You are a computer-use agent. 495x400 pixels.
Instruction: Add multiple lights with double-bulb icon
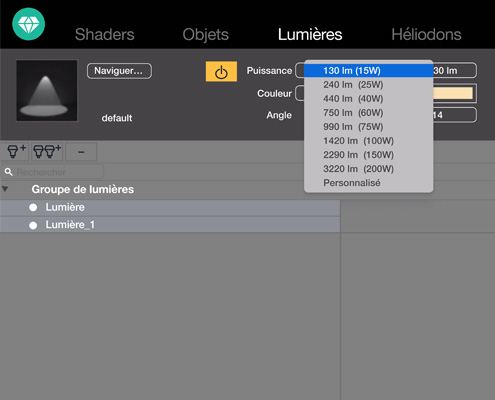click(47, 152)
